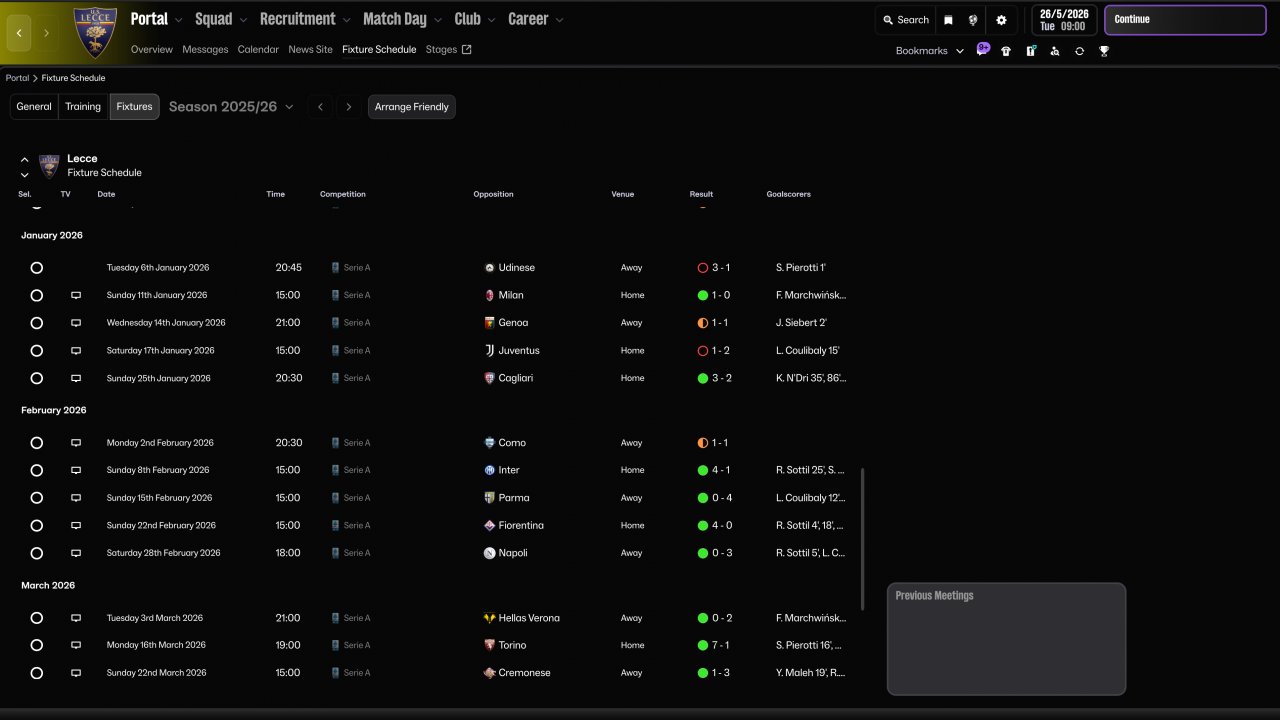Select the Parma fixture on 15th February

37,498
